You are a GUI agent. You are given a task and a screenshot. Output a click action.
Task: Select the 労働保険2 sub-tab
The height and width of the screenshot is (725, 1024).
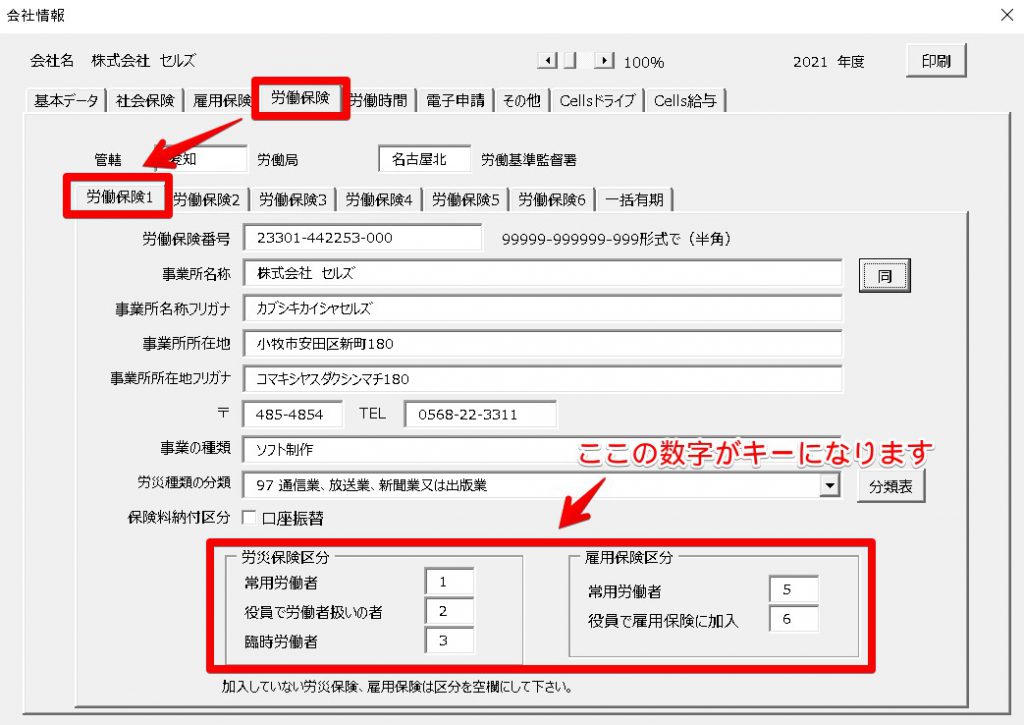pos(207,200)
